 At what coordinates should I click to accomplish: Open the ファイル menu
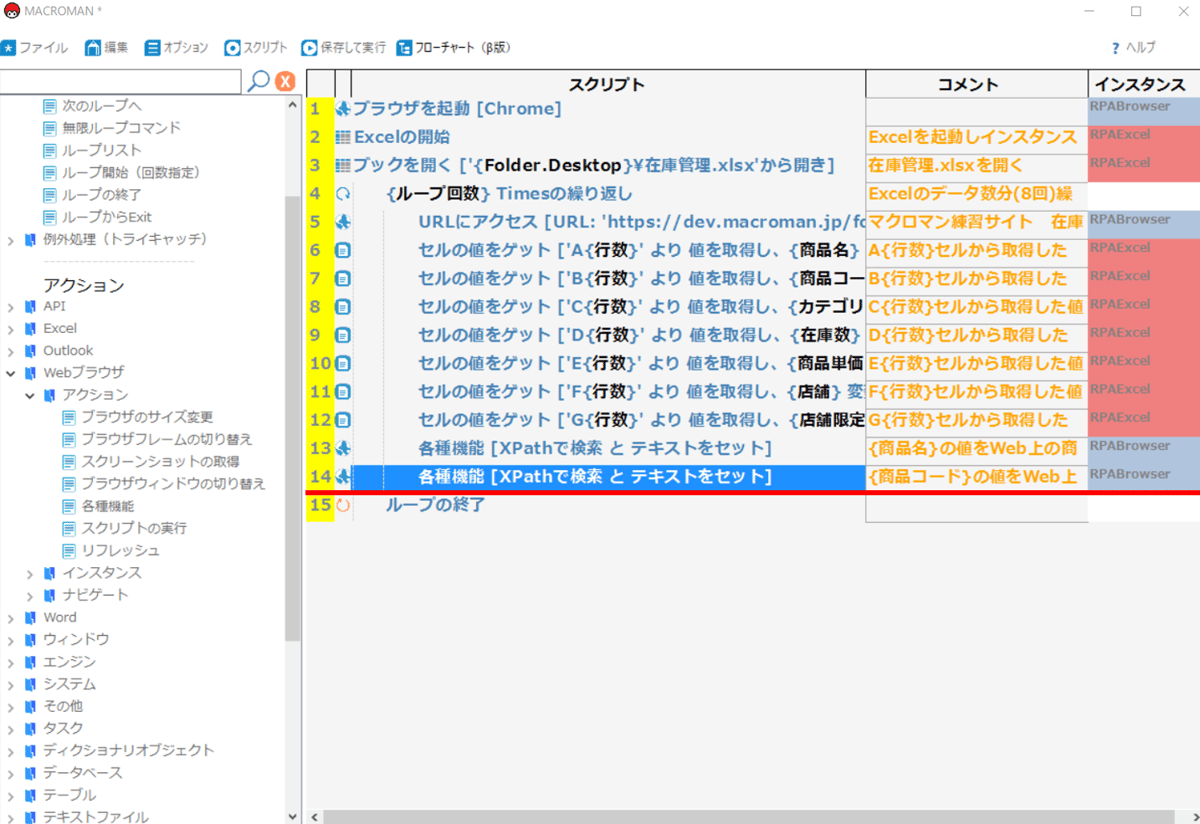point(35,47)
